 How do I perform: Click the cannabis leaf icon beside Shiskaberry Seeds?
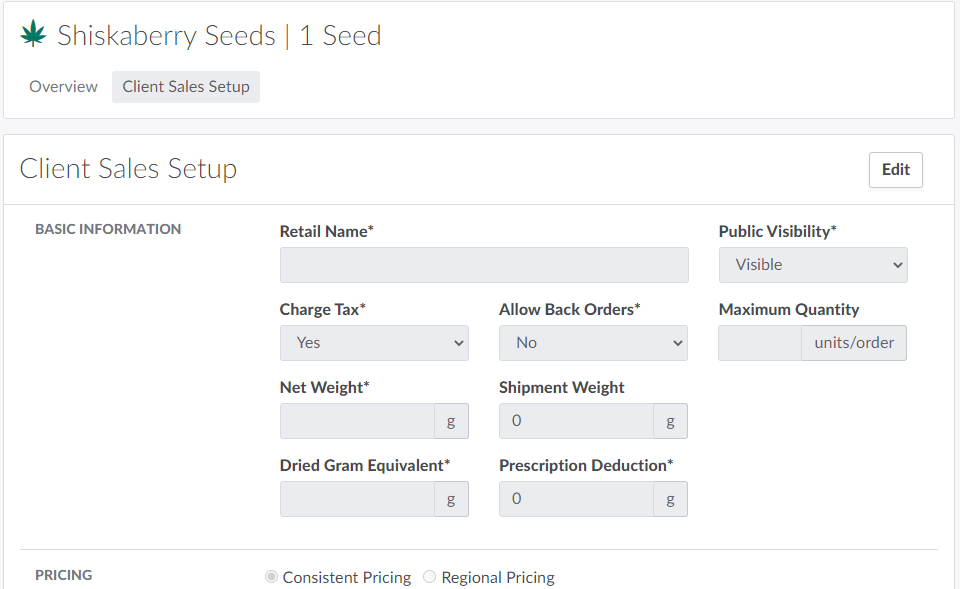34,35
